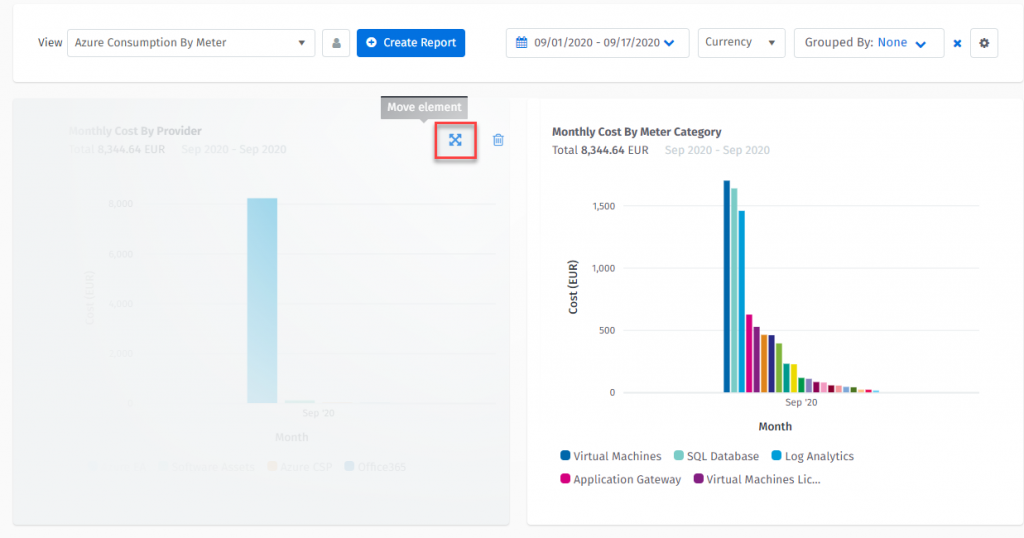Image resolution: width=1024 pixels, height=538 pixels.
Task: Click the purple Virtual Machines Lic... color swatch
Action: [699, 480]
